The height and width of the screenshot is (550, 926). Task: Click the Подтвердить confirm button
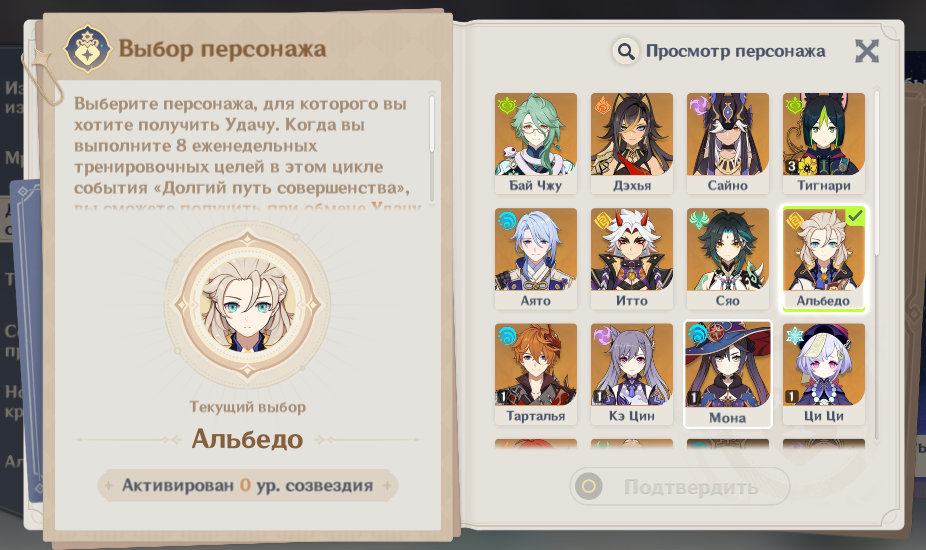(x=680, y=486)
